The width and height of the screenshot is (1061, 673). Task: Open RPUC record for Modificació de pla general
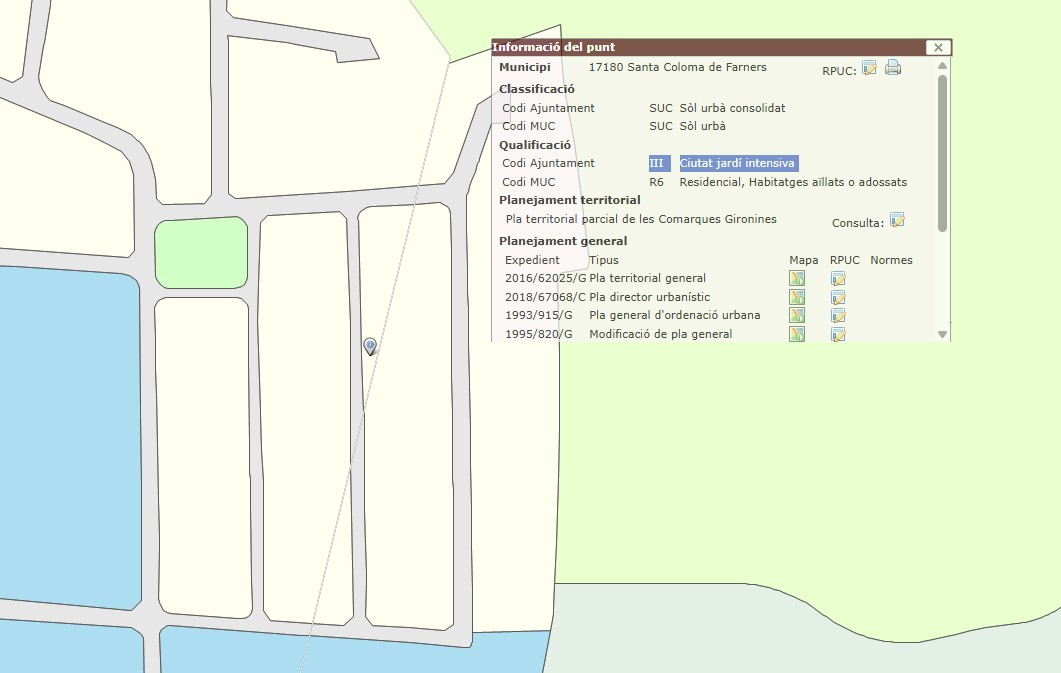coord(838,333)
